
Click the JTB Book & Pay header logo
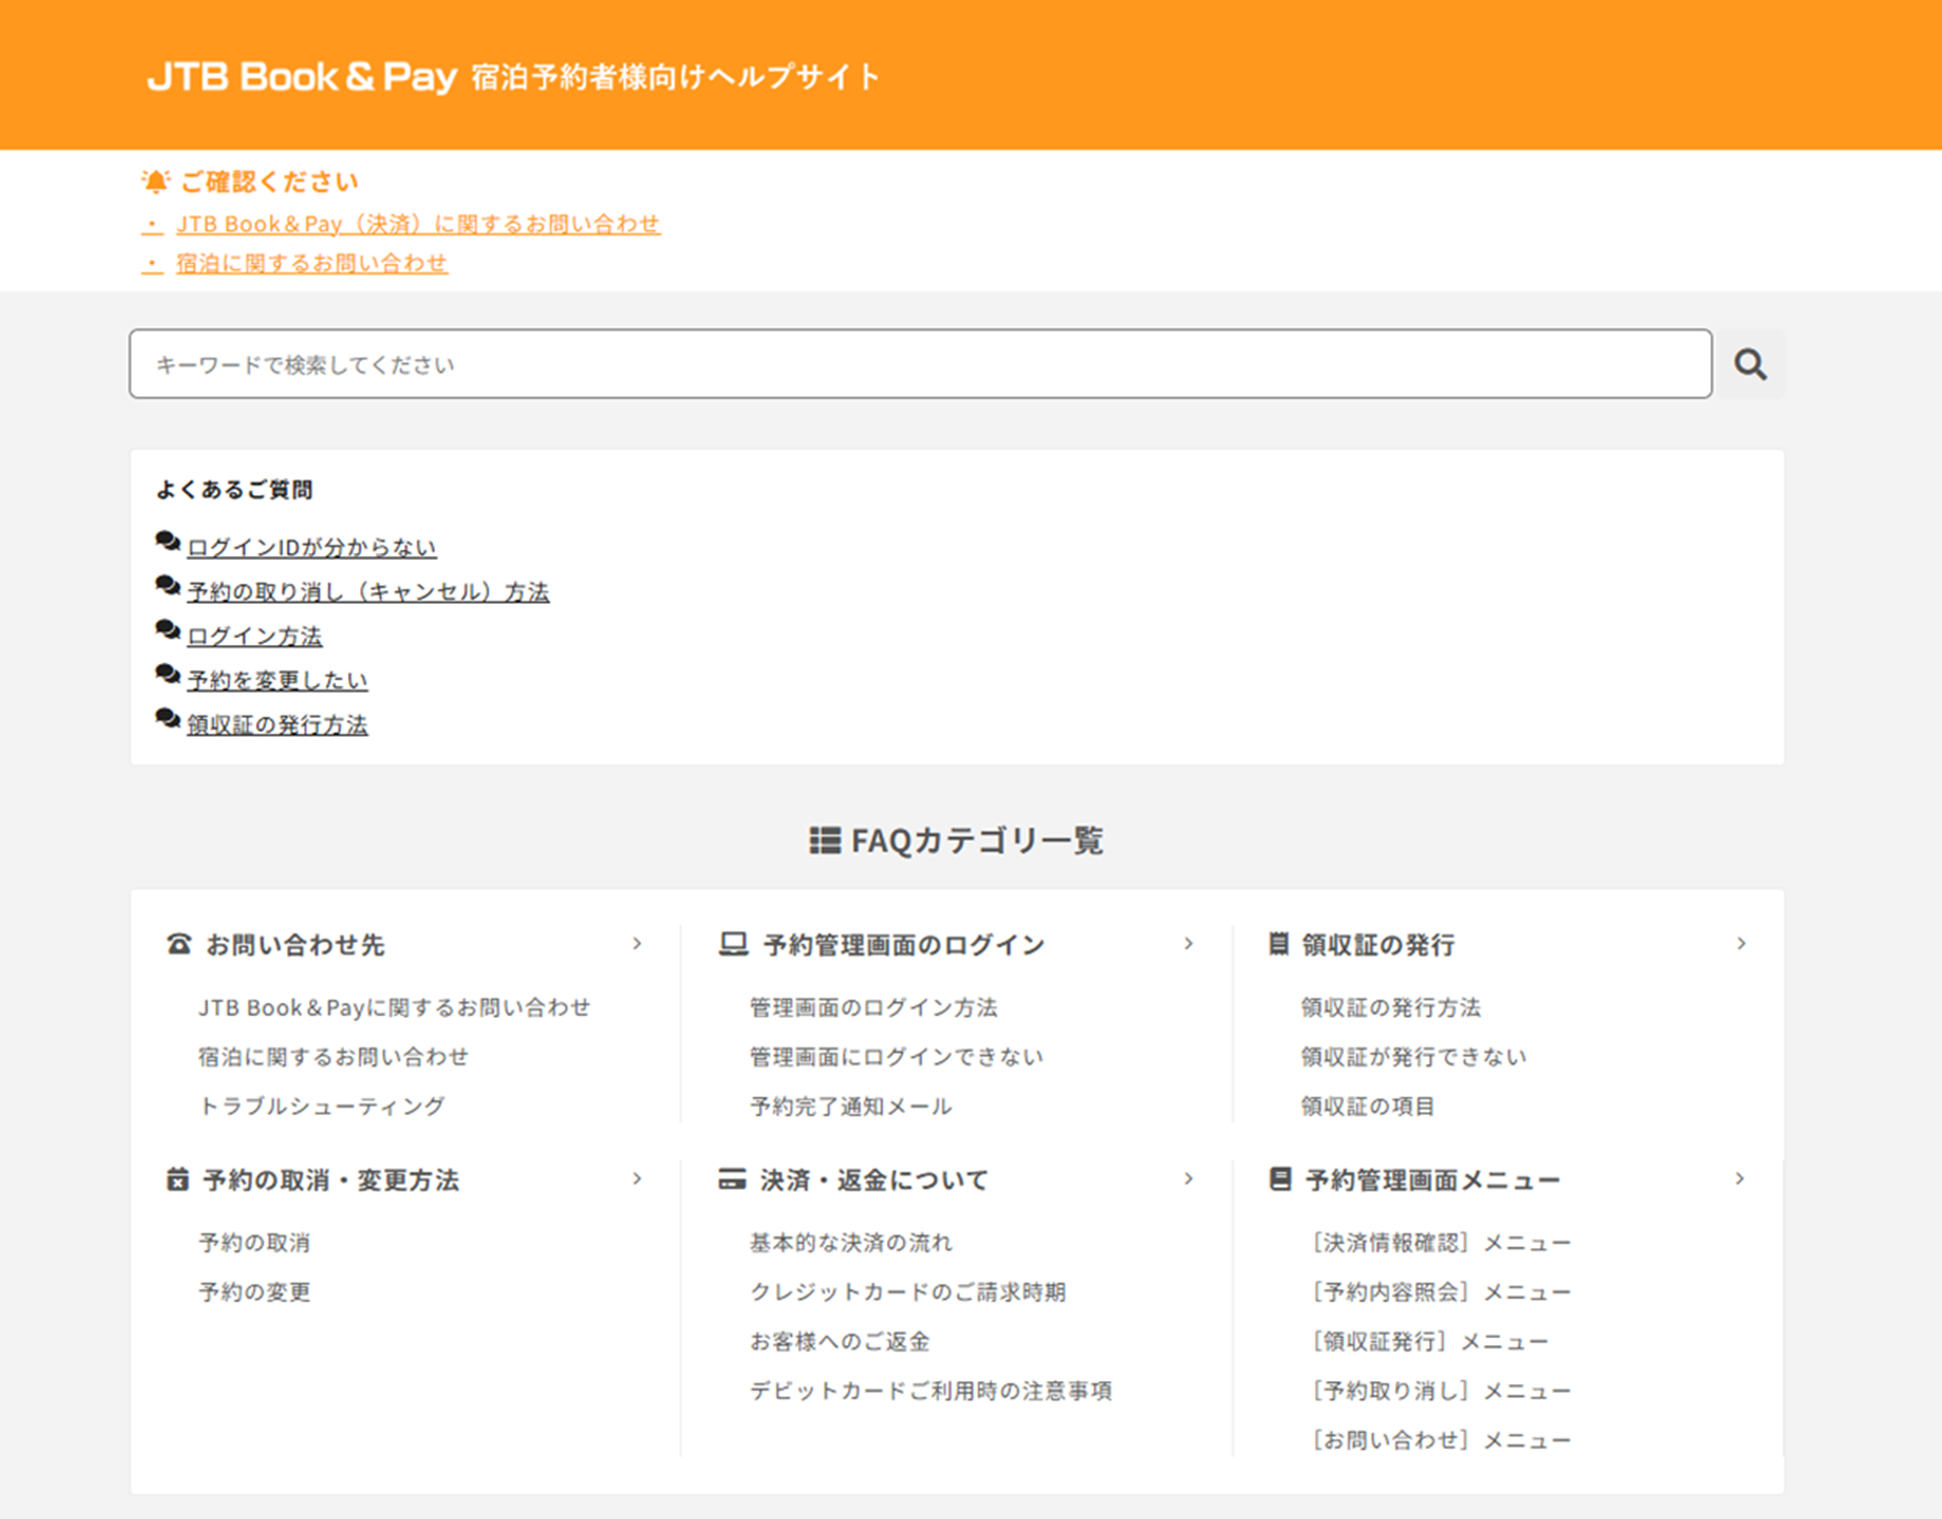(302, 77)
